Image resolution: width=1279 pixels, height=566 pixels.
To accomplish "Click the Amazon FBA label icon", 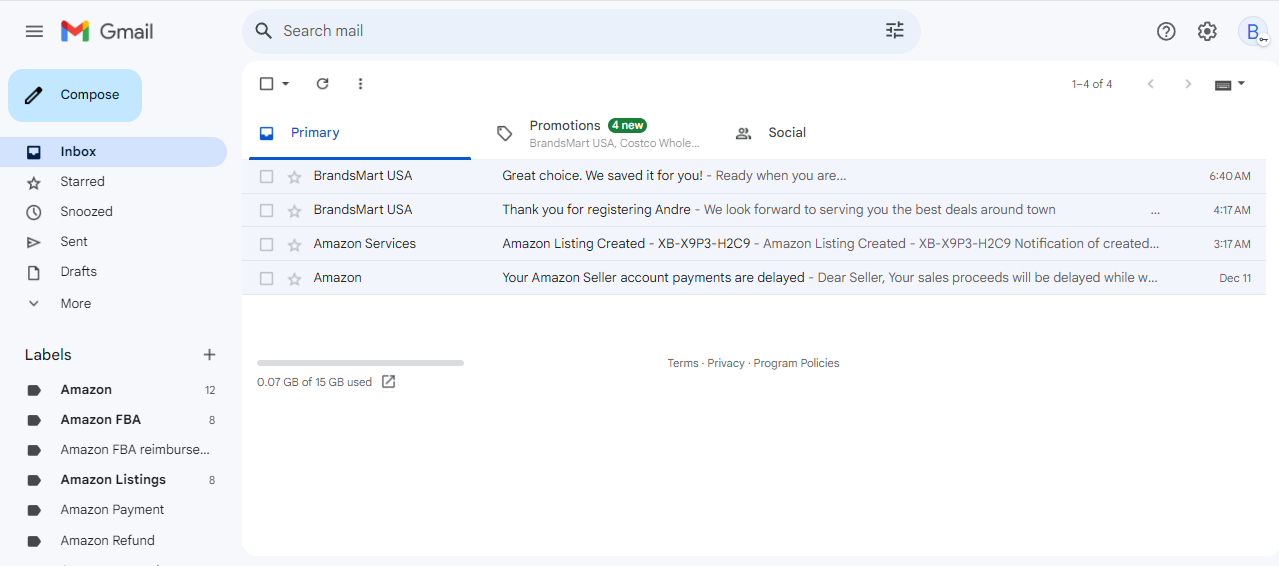I will [34, 420].
